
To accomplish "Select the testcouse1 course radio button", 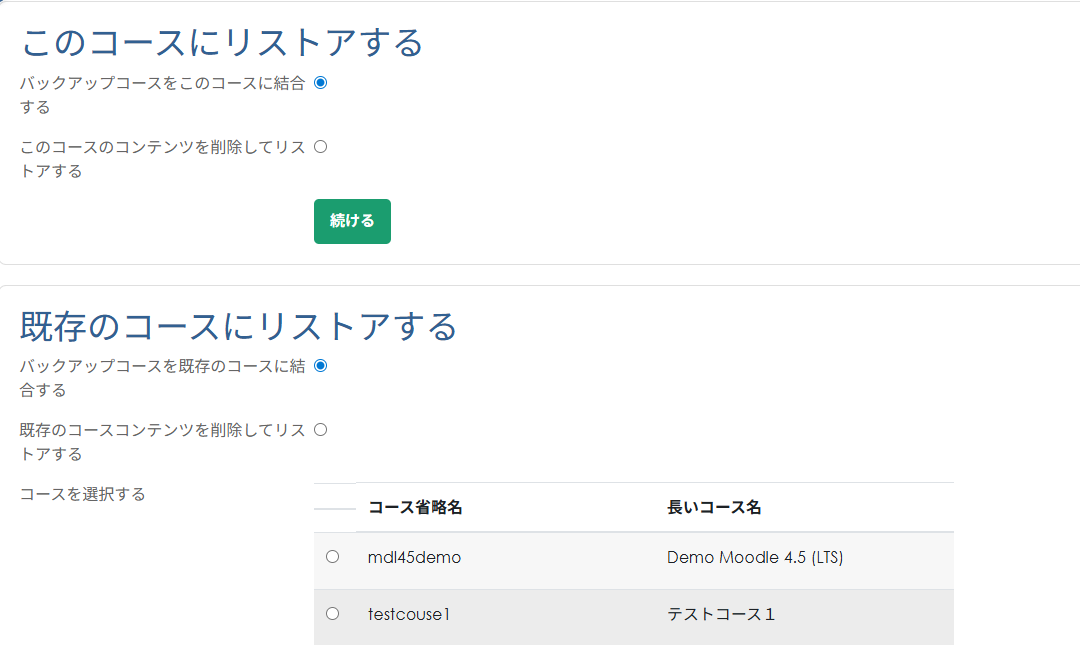I will 333,614.
